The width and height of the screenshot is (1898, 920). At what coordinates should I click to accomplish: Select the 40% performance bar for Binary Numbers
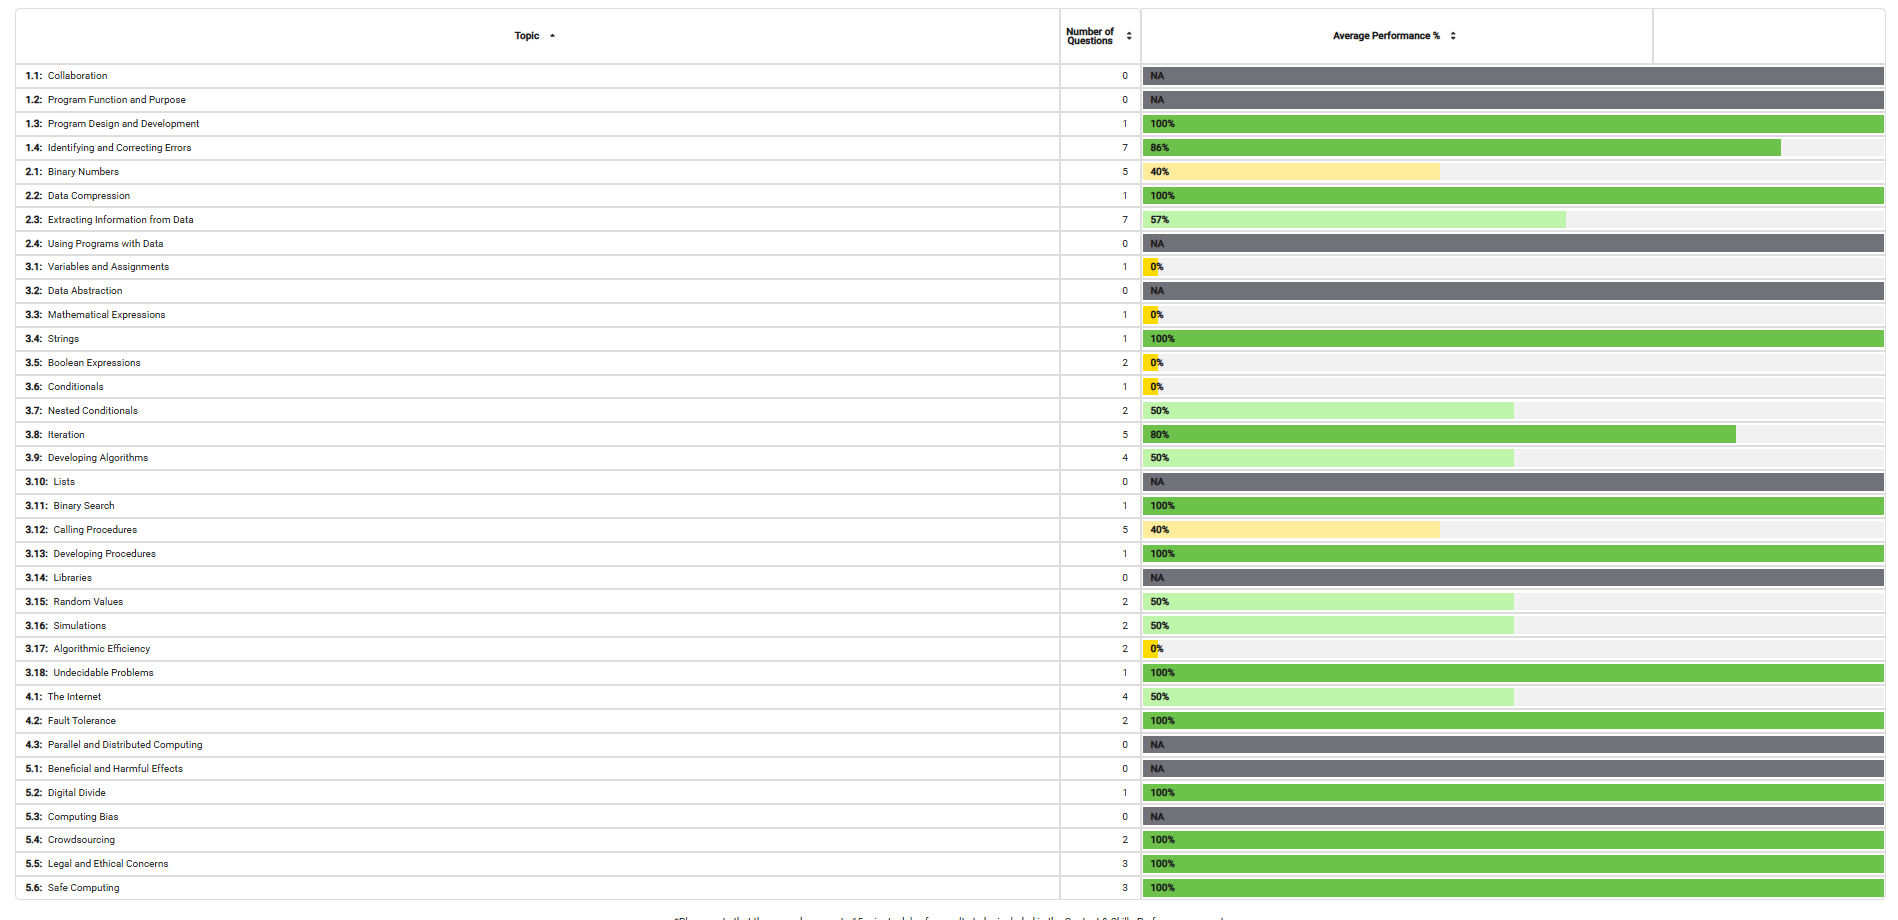(x=1290, y=171)
